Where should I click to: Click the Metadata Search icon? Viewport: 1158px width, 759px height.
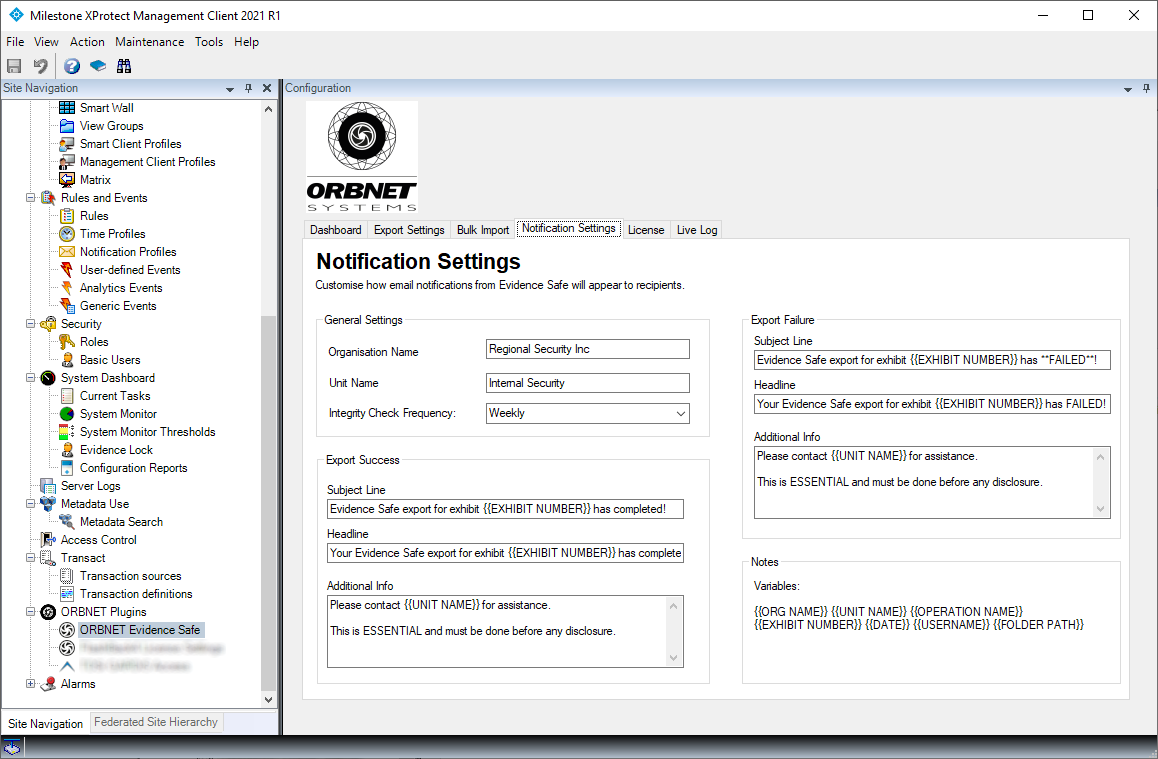(67, 522)
